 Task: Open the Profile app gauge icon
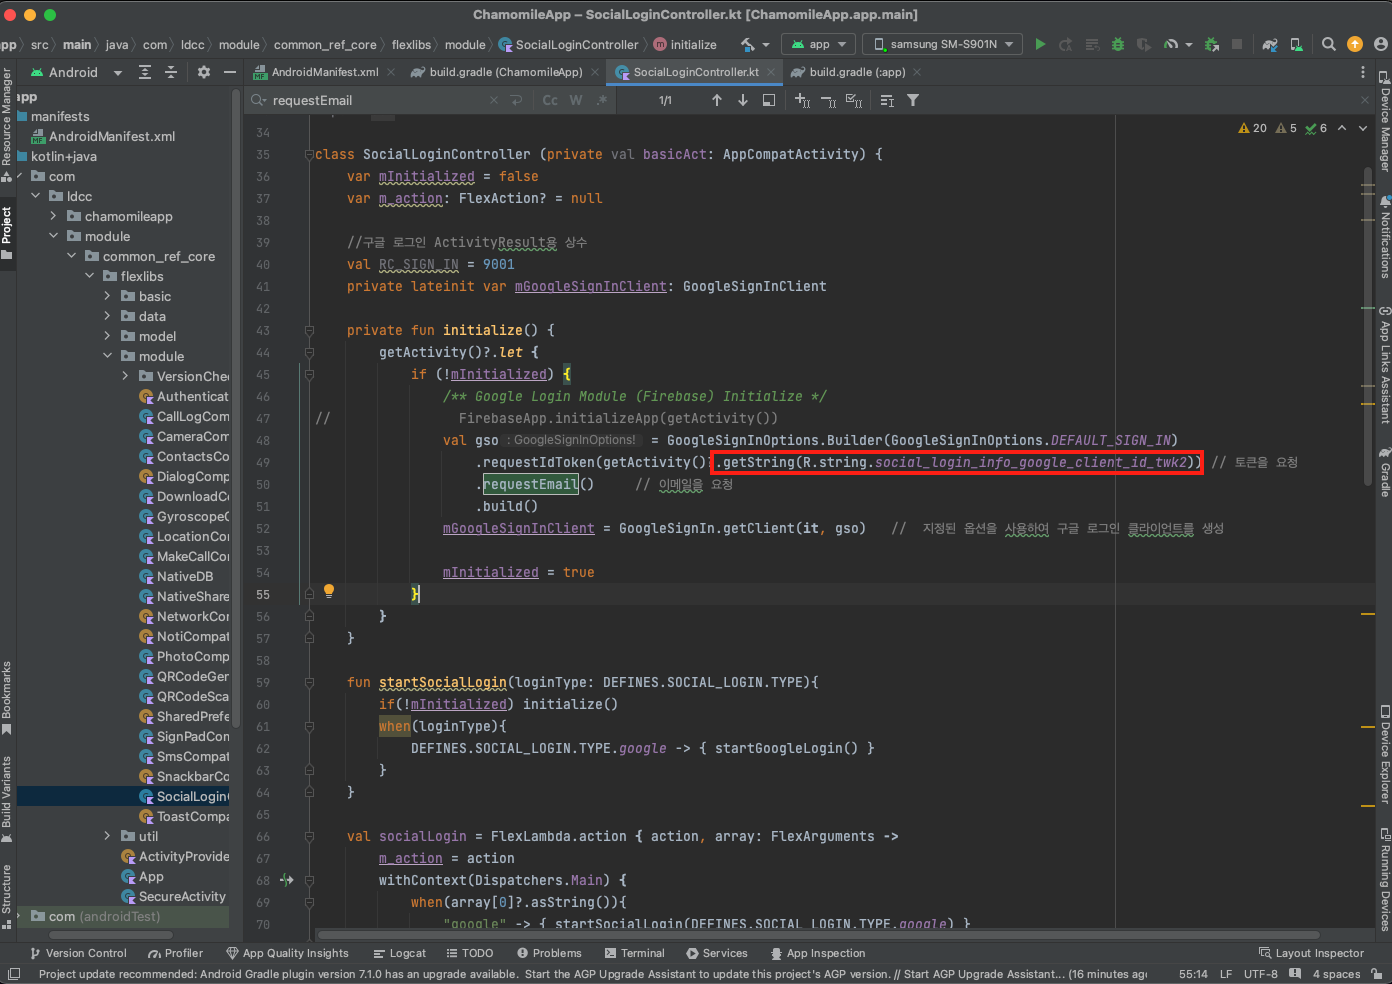point(1170,44)
